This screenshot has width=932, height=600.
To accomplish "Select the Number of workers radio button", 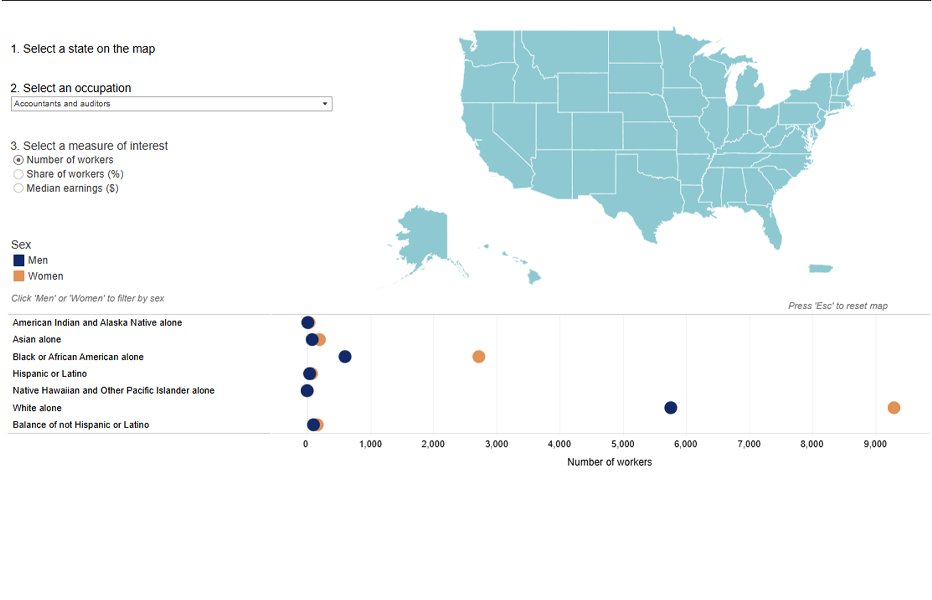I will [18, 160].
